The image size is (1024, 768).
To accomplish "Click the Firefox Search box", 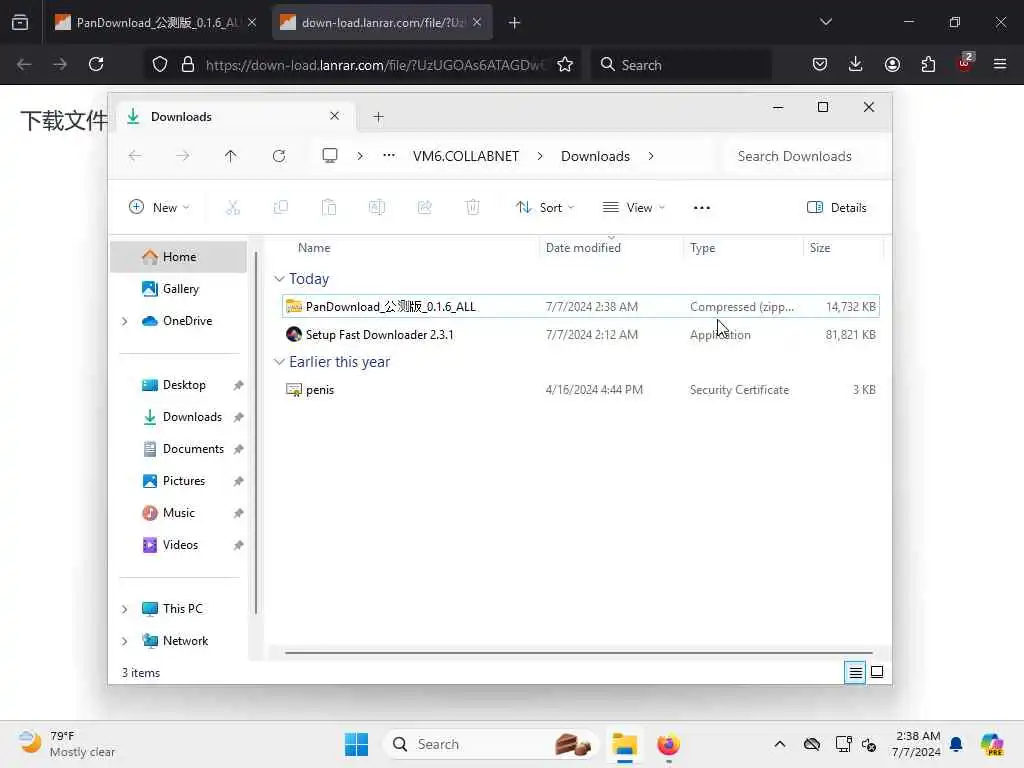I will (681, 64).
